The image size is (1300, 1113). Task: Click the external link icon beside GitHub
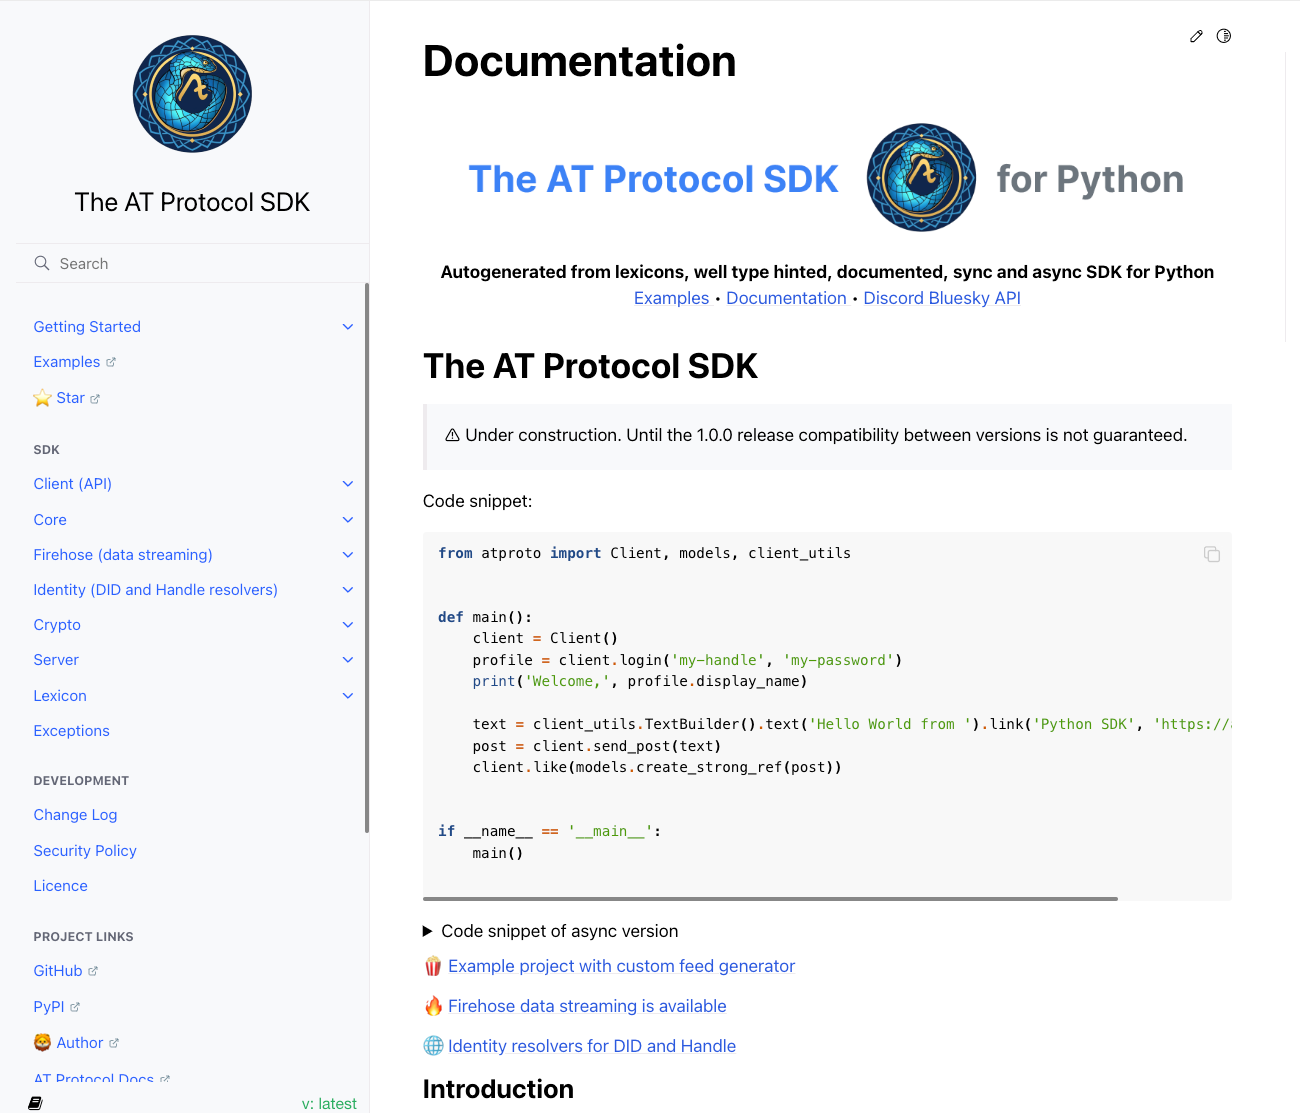(93, 971)
